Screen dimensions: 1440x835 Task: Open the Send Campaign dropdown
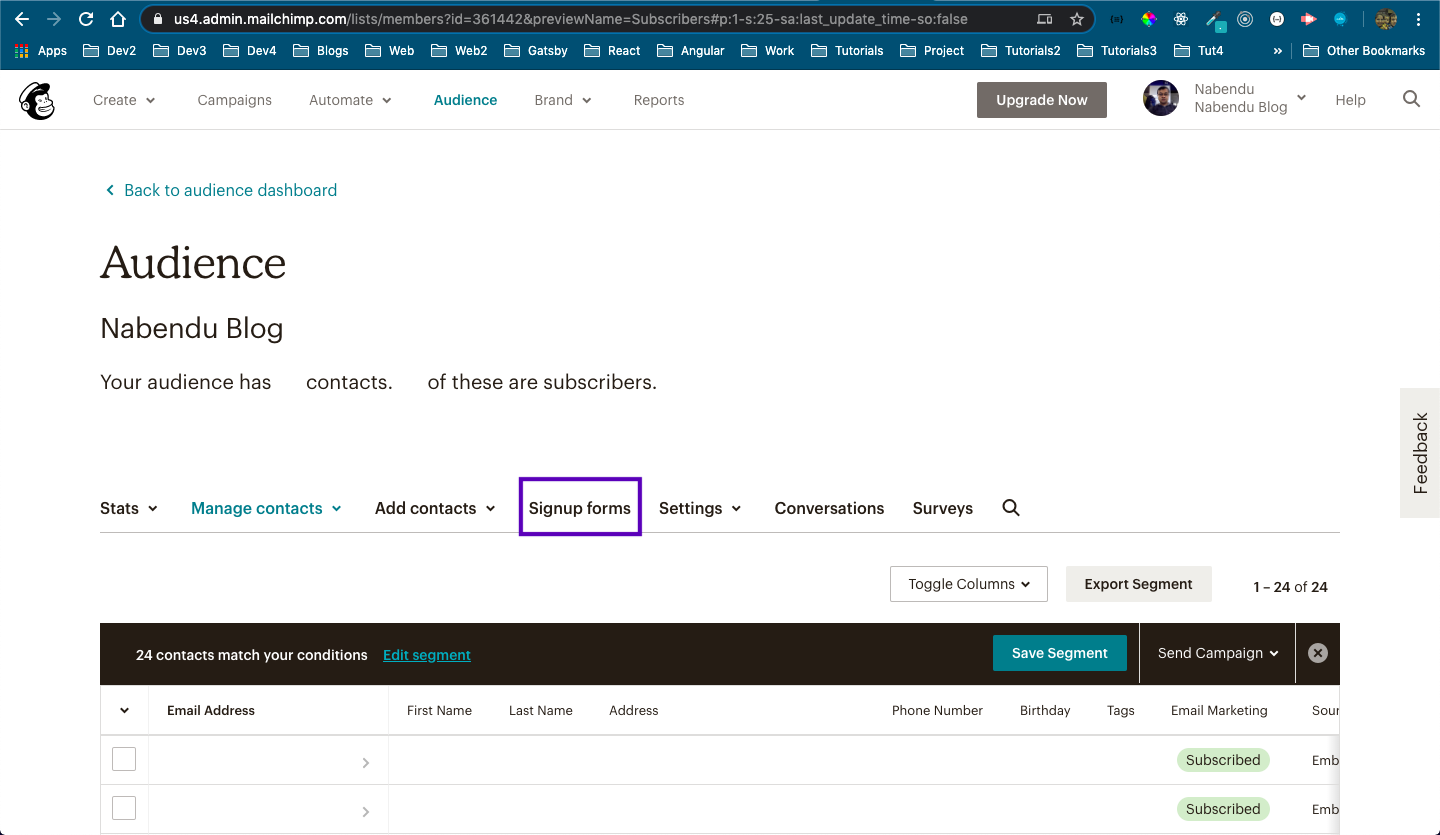click(x=1218, y=653)
